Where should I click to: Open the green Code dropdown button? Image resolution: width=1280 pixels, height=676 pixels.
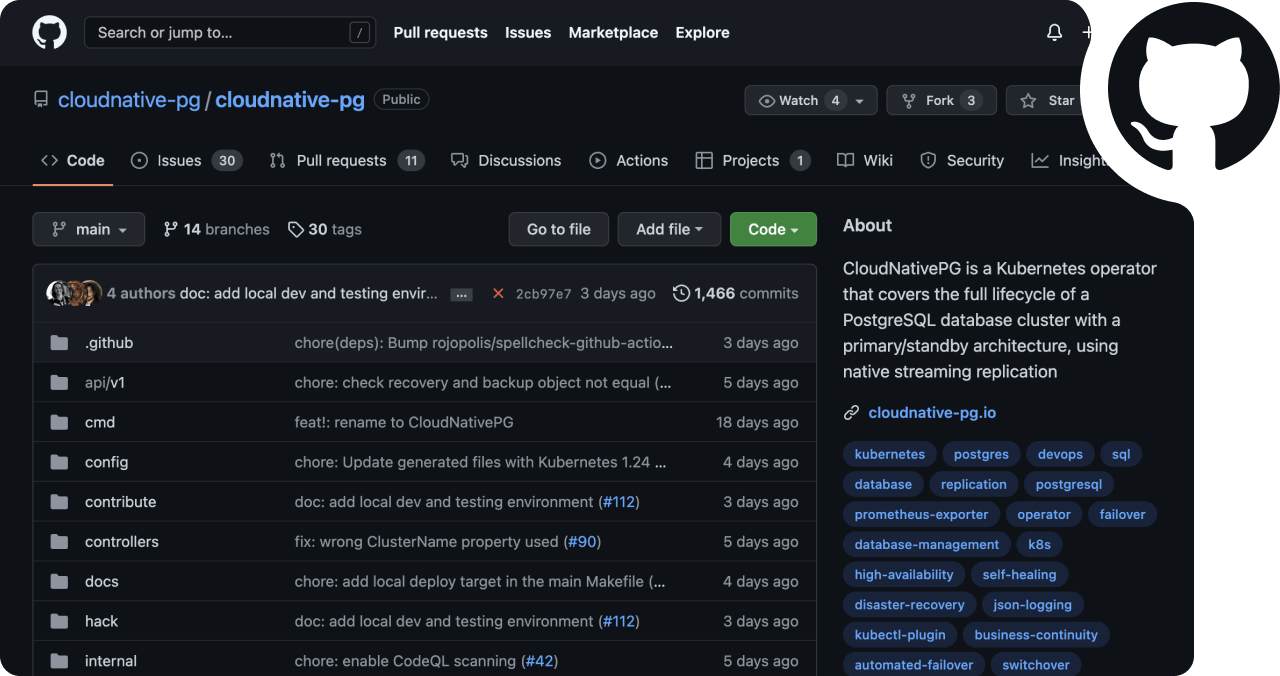[x=773, y=229]
